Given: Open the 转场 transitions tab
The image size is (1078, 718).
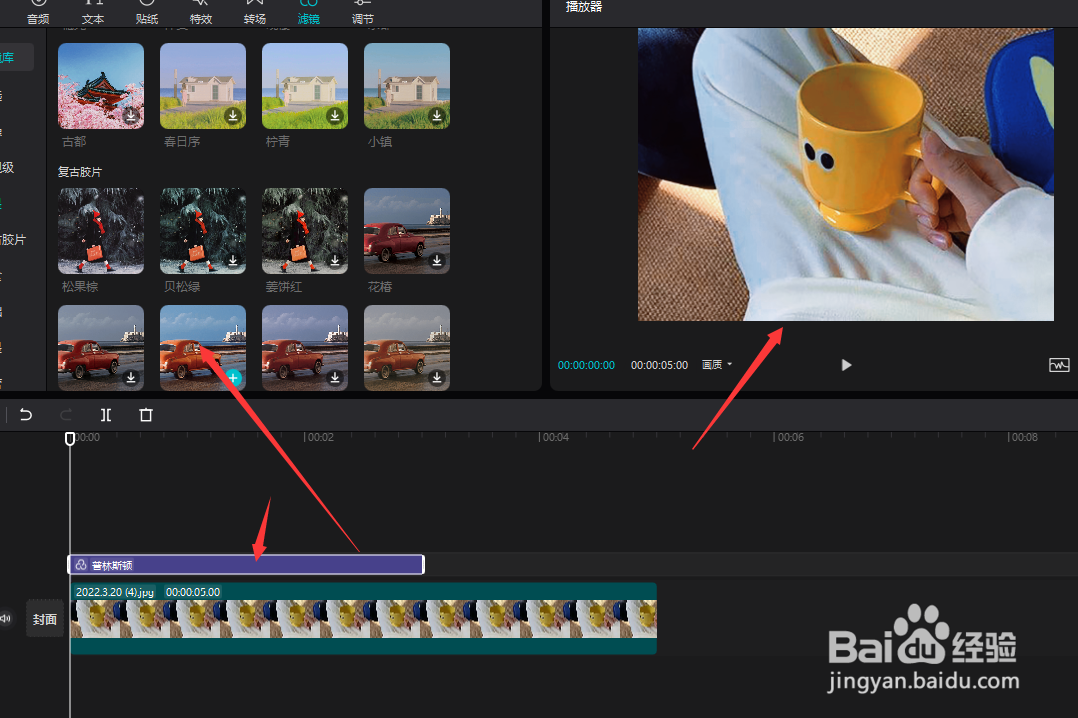Looking at the screenshot, I should tap(254, 13).
